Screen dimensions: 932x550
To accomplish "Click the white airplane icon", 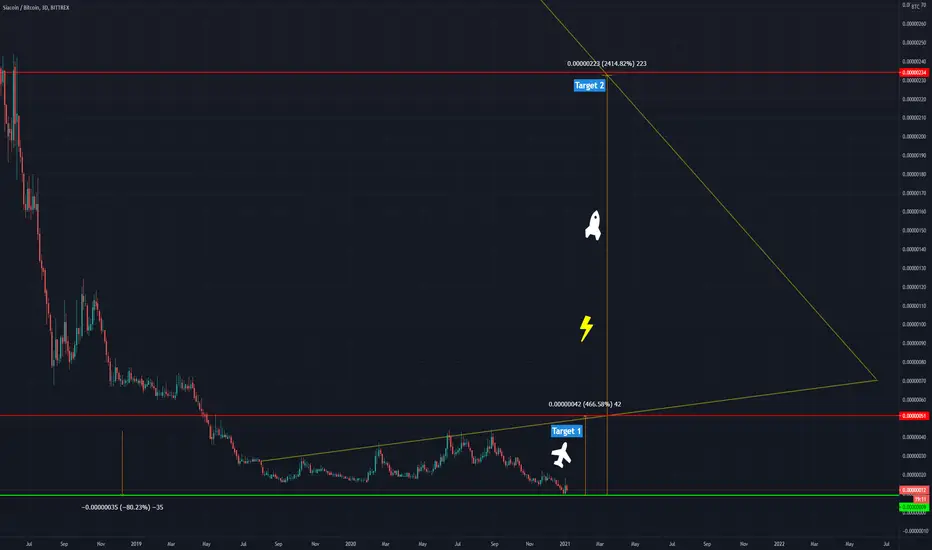I will click(x=561, y=455).
